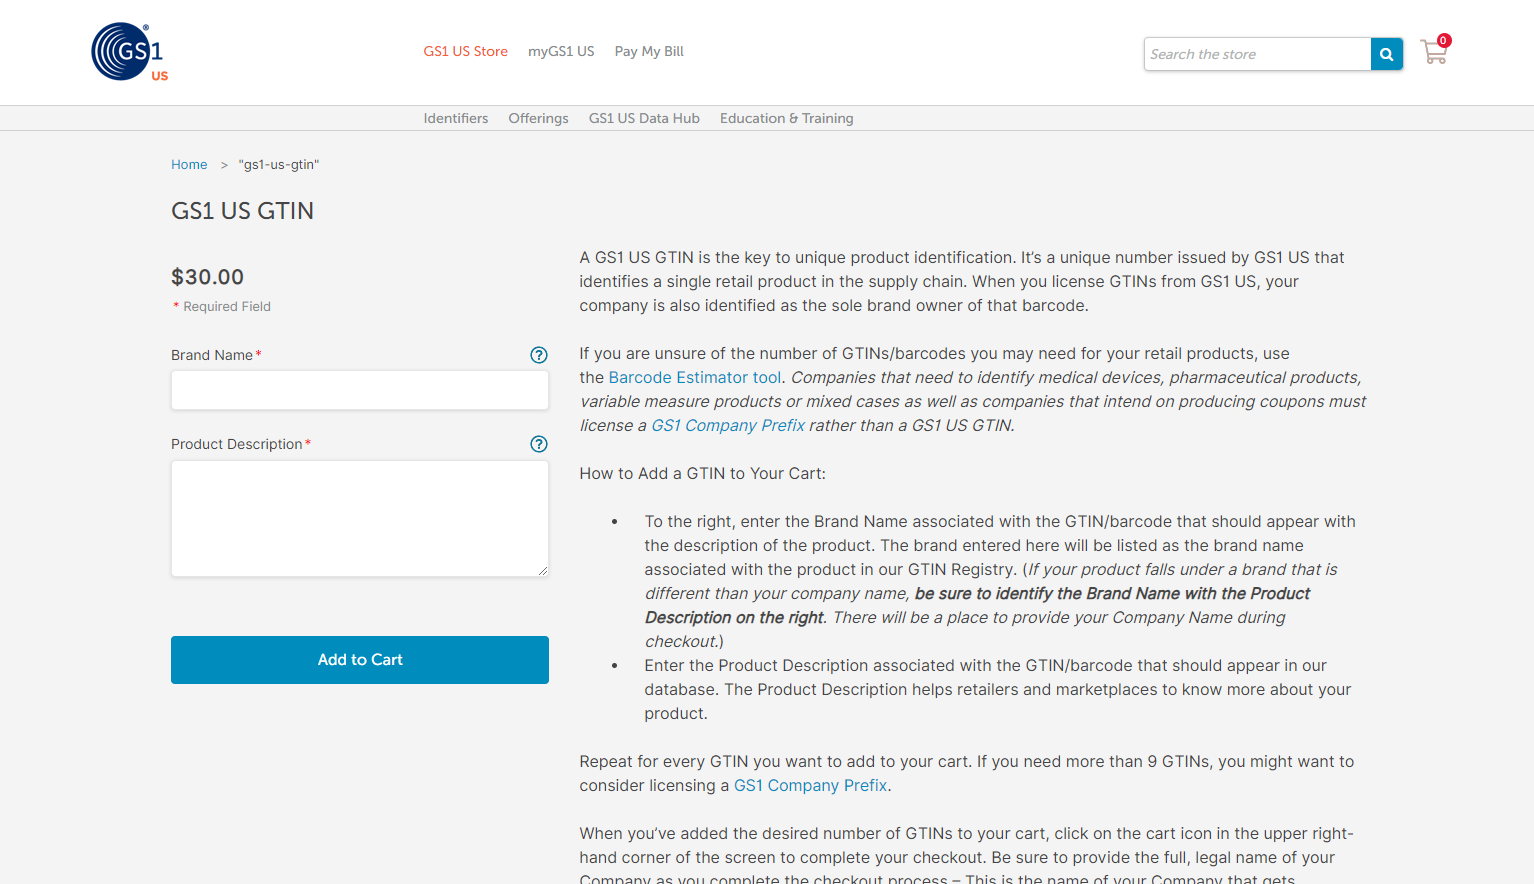Click the Home breadcrumb link
This screenshot has width=1534, height=884.
point(189,165)
